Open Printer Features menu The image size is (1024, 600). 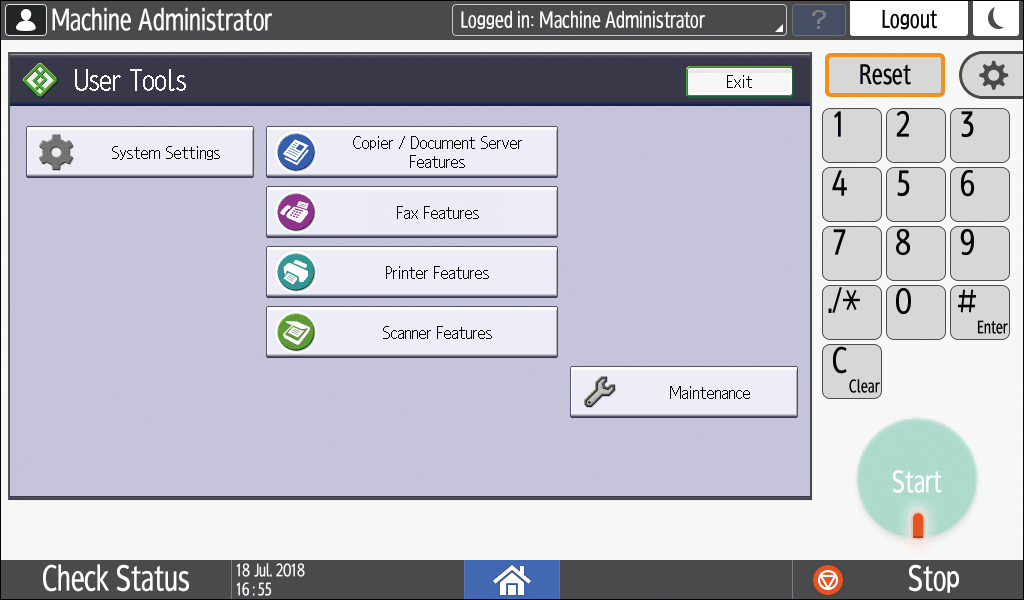pyautogui.click(x=411, y=272)
